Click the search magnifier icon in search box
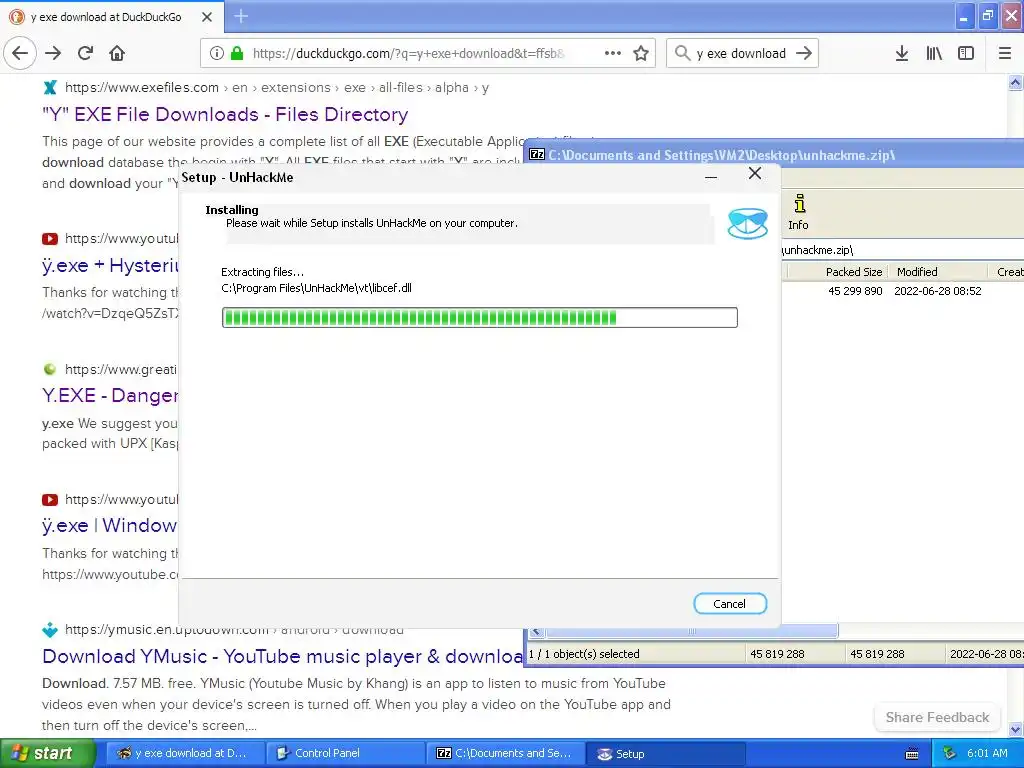 tap(682, 53)
